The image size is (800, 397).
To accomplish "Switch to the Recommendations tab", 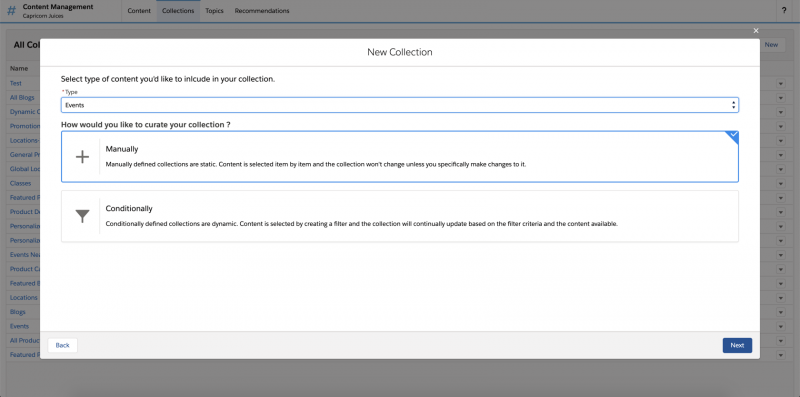I will pyautogui.click(x=262, y=11).
